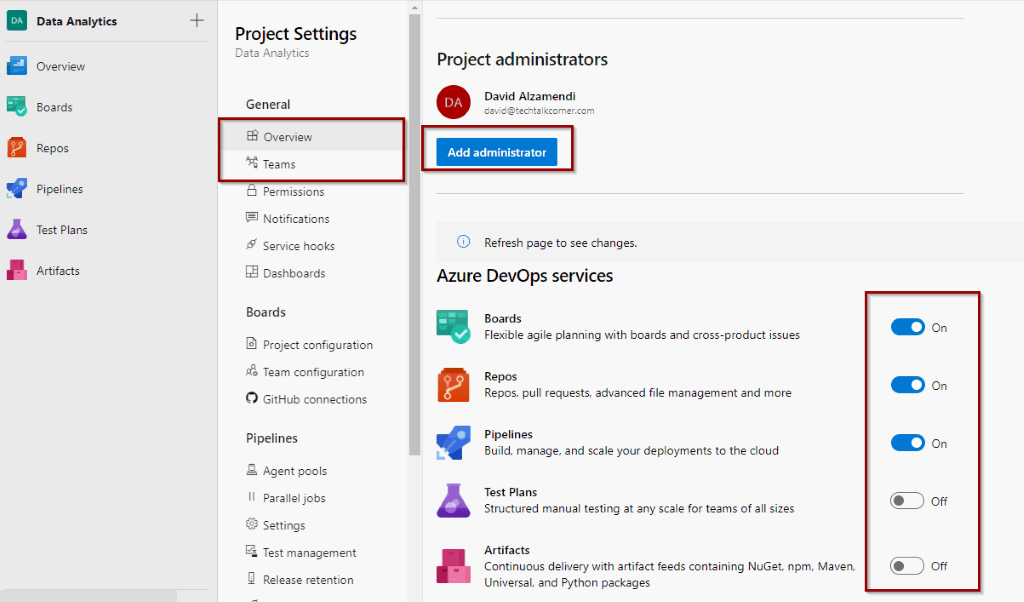
Task: Go to Test Plans in the left navigation
Action: (62, 230)
